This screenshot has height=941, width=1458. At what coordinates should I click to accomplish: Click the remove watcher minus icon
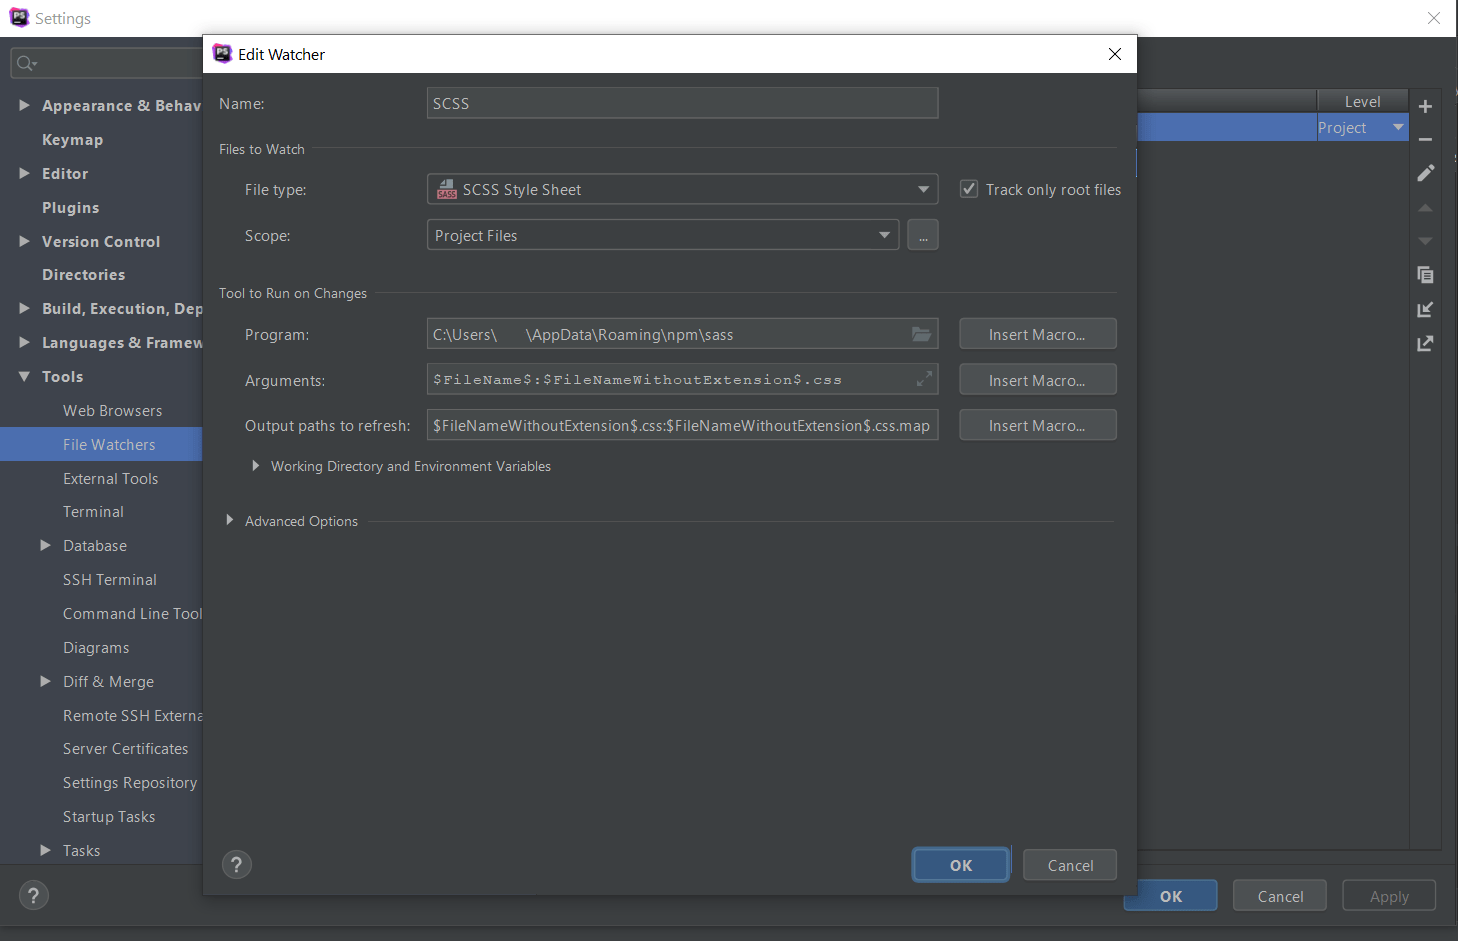click(x=1425, y=139)
